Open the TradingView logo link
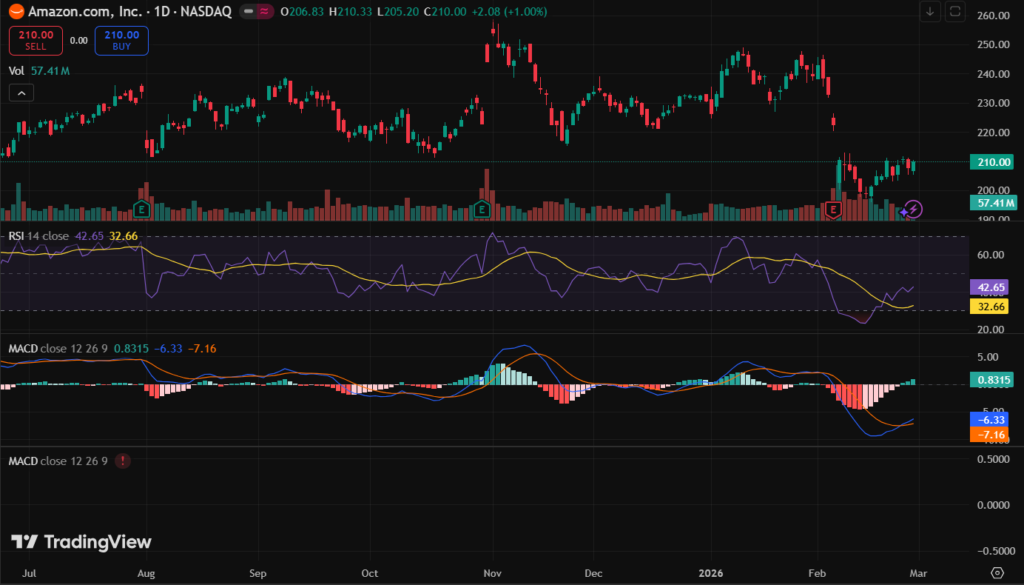1024x585 pixels. (82, 542)
